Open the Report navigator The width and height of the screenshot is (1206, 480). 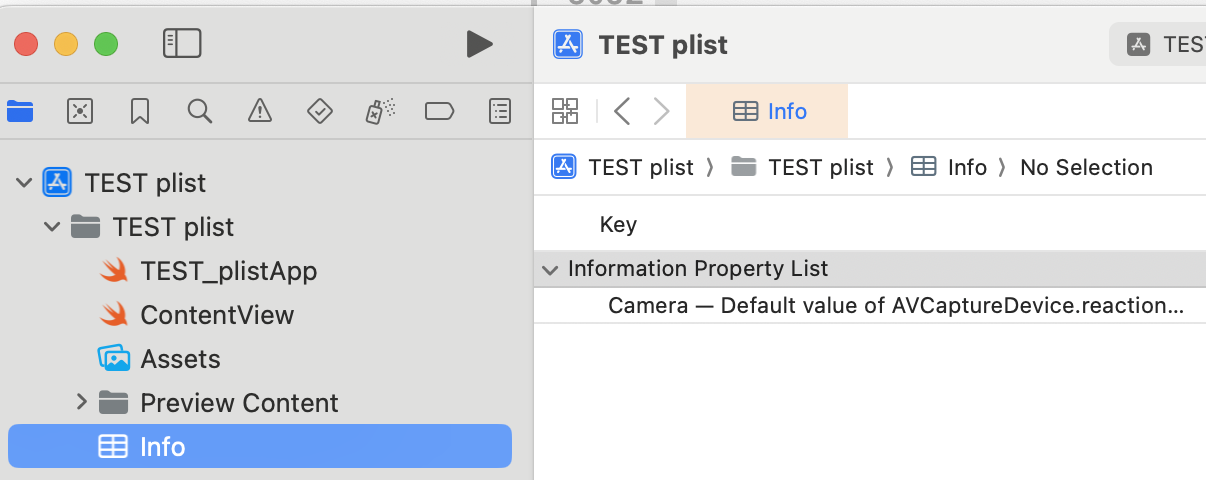[x=500, y=111]
